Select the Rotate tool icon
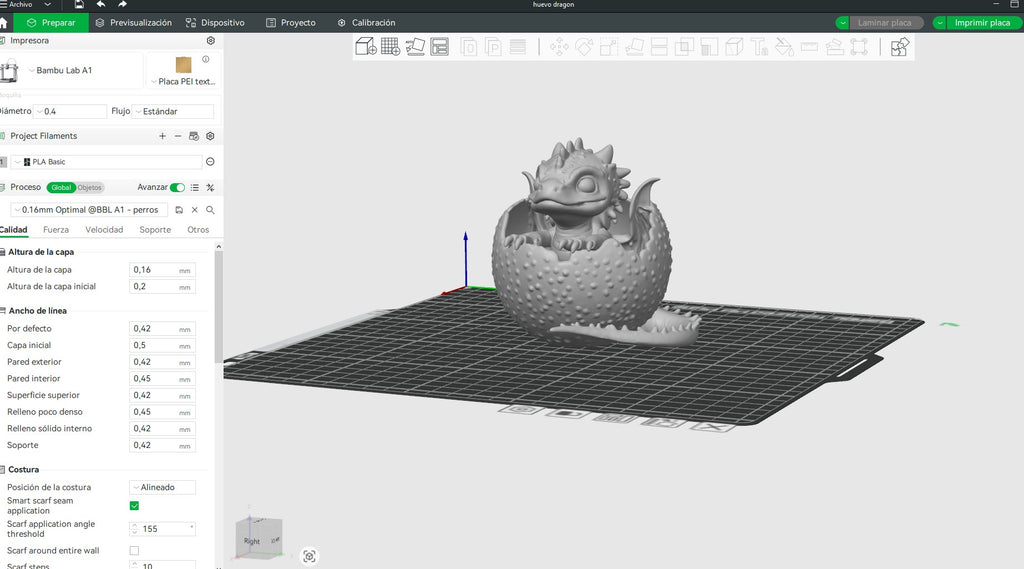Screen dimensions: 1024x569 tap(584, 47)
